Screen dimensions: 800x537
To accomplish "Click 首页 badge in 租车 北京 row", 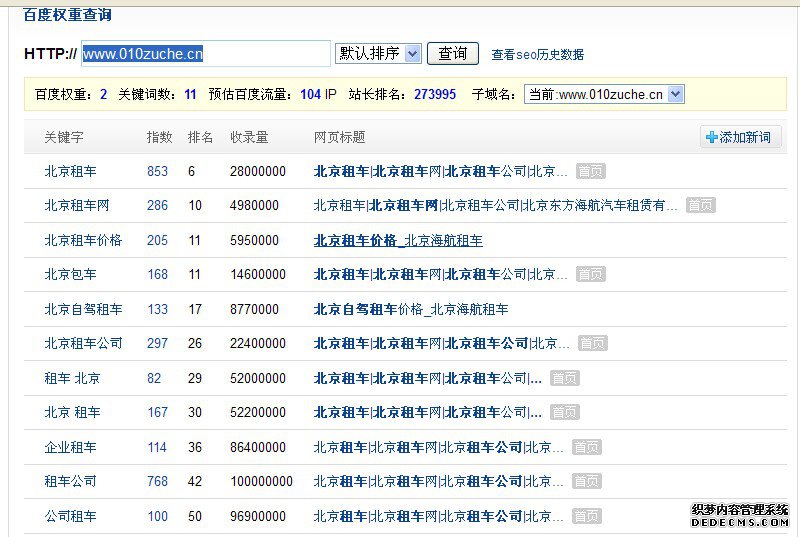I will pyautogui.click(x=564, y=378).
